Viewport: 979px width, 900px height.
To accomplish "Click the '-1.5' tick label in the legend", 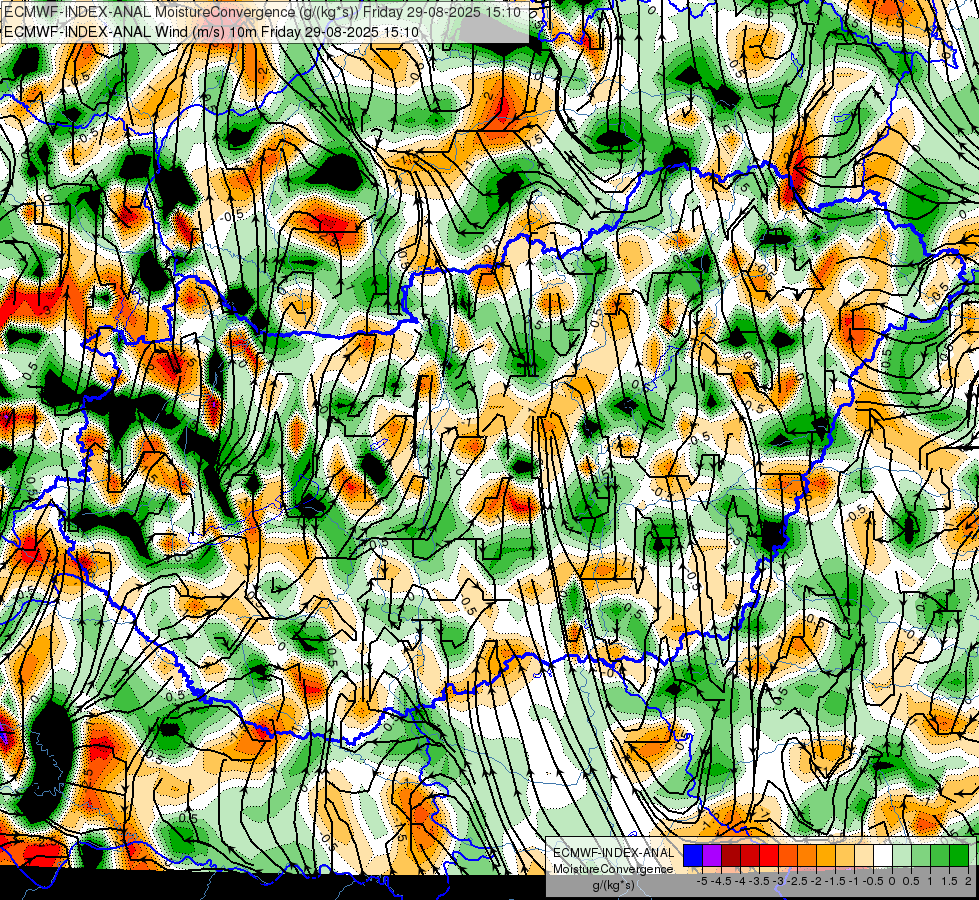I will (x=835, y=881).
